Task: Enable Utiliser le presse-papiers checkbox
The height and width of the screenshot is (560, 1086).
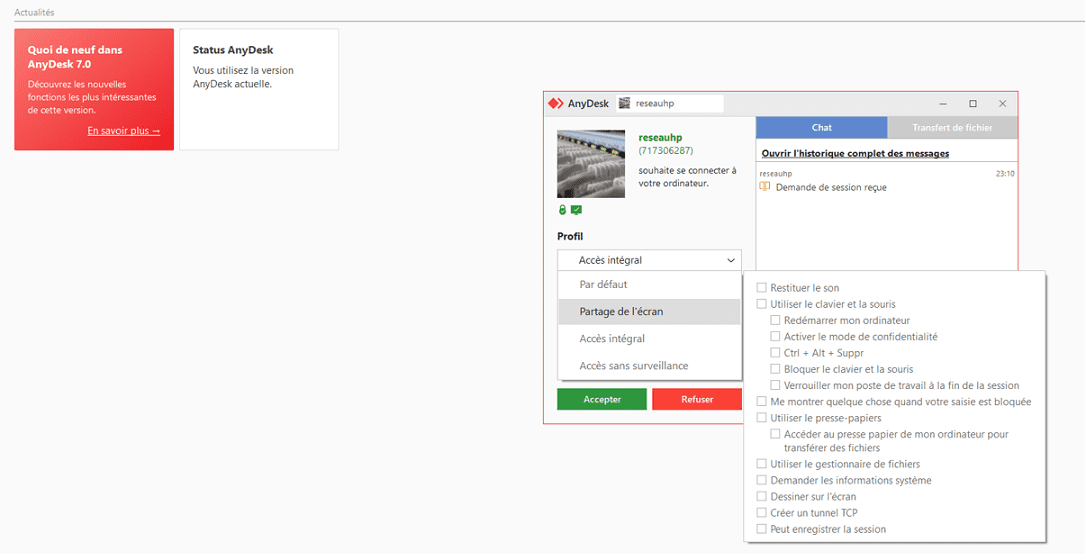Action: [762, 417]
